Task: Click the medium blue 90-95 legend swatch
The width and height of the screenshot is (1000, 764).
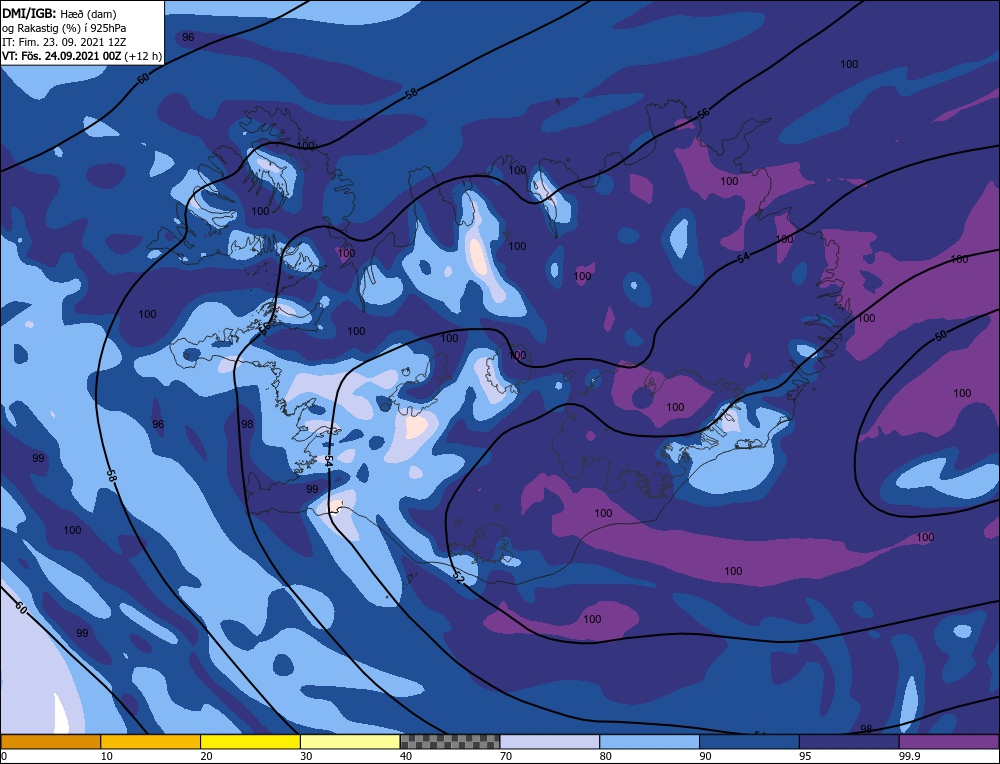Action: 749,741
